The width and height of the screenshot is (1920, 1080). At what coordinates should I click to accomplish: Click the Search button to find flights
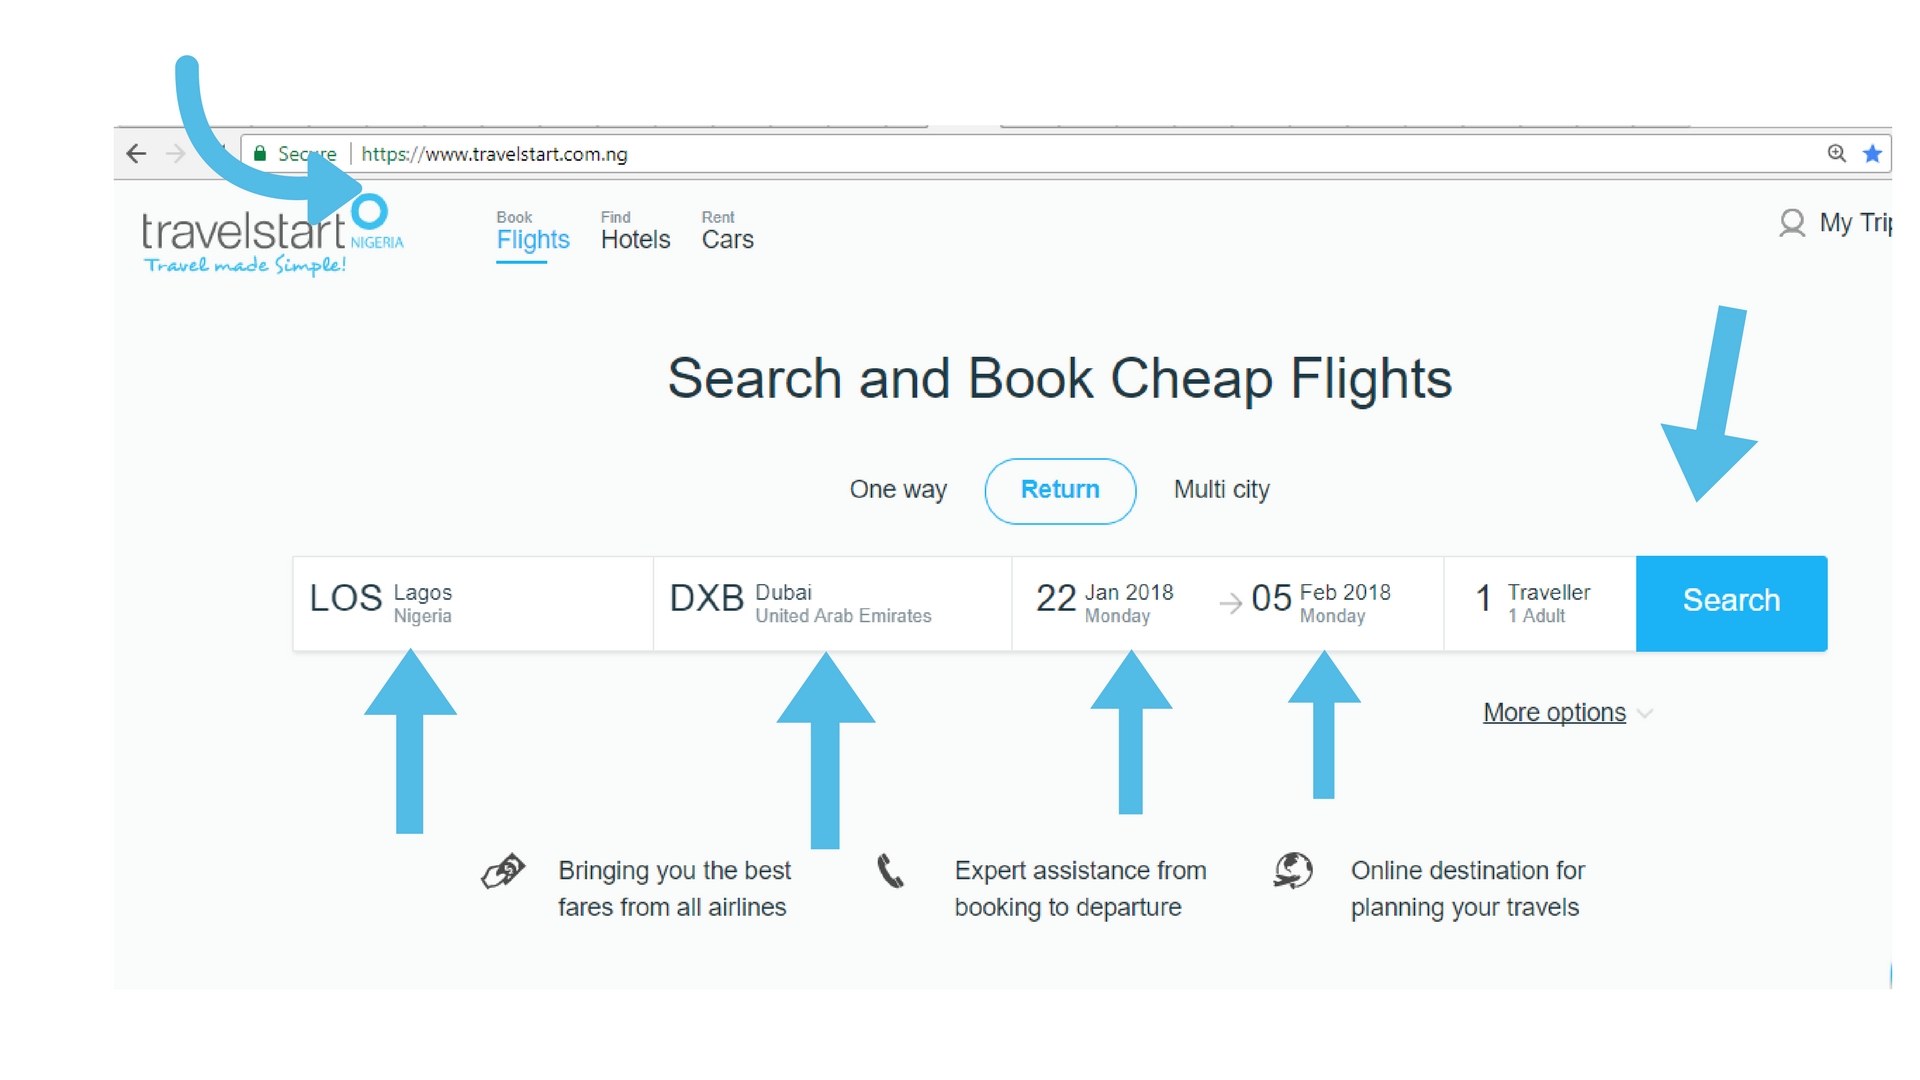pyautogui.click(x=1729, y=600)
